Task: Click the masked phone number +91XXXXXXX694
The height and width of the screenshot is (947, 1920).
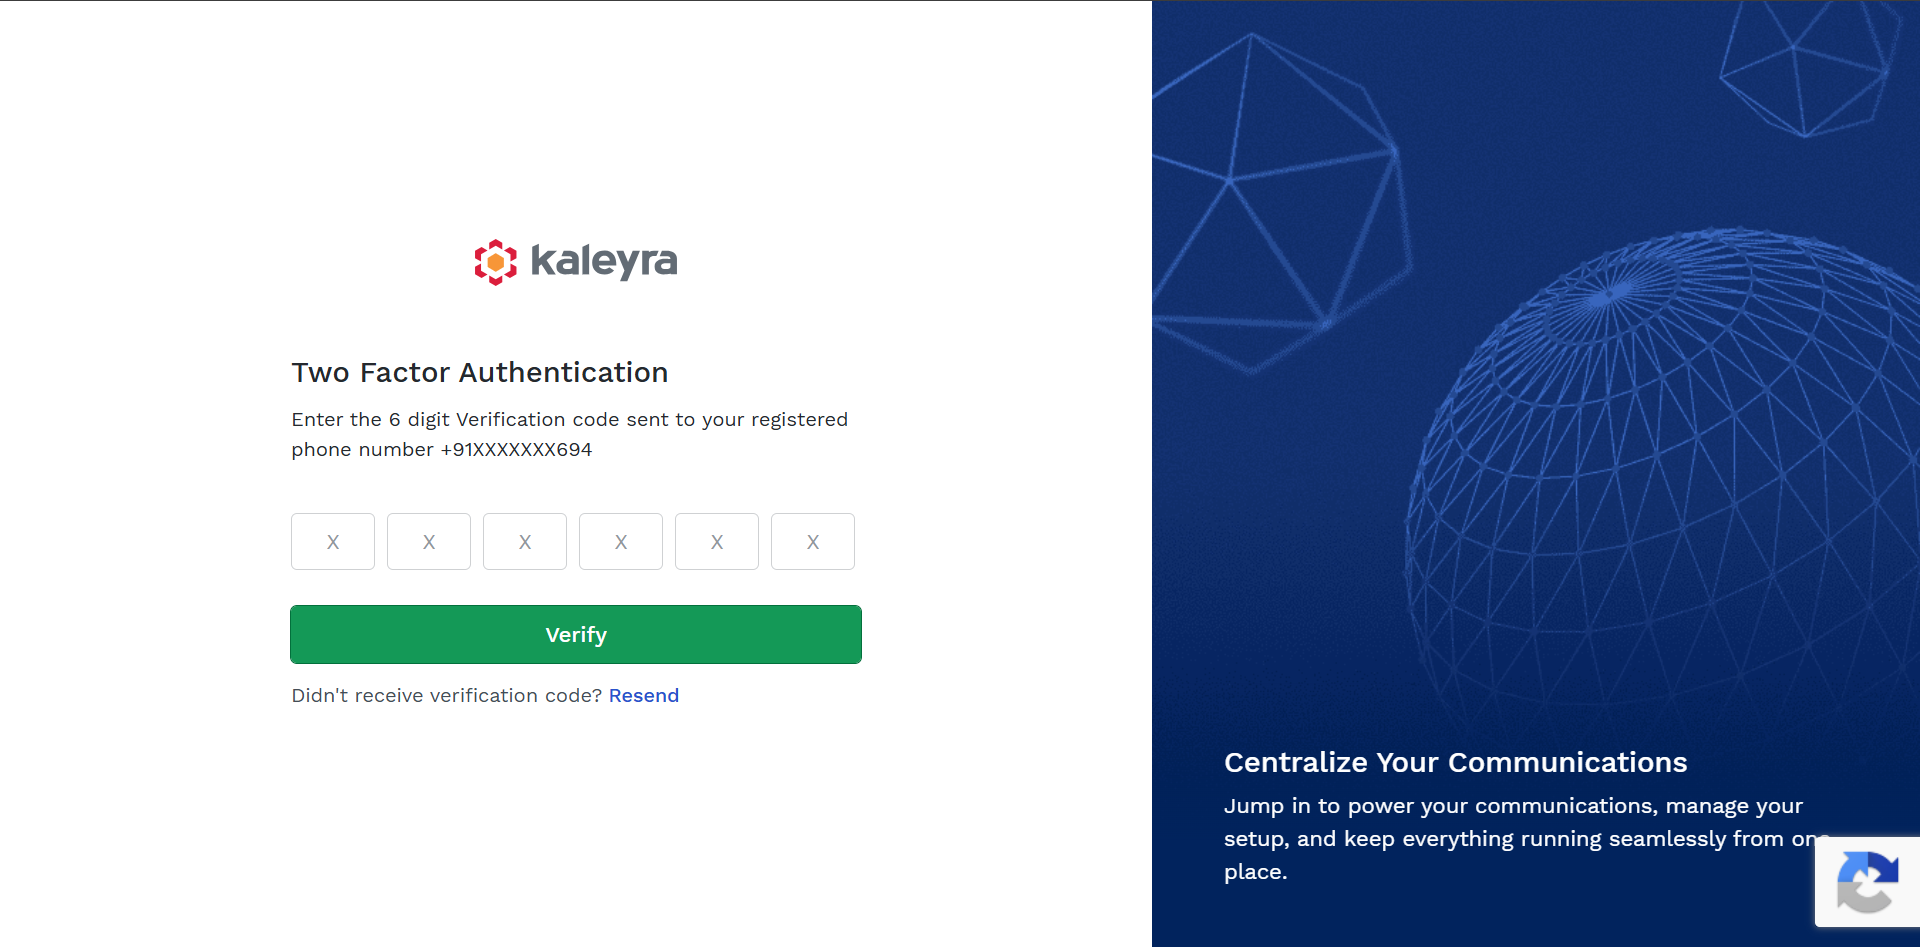Action: click(516, 450)
